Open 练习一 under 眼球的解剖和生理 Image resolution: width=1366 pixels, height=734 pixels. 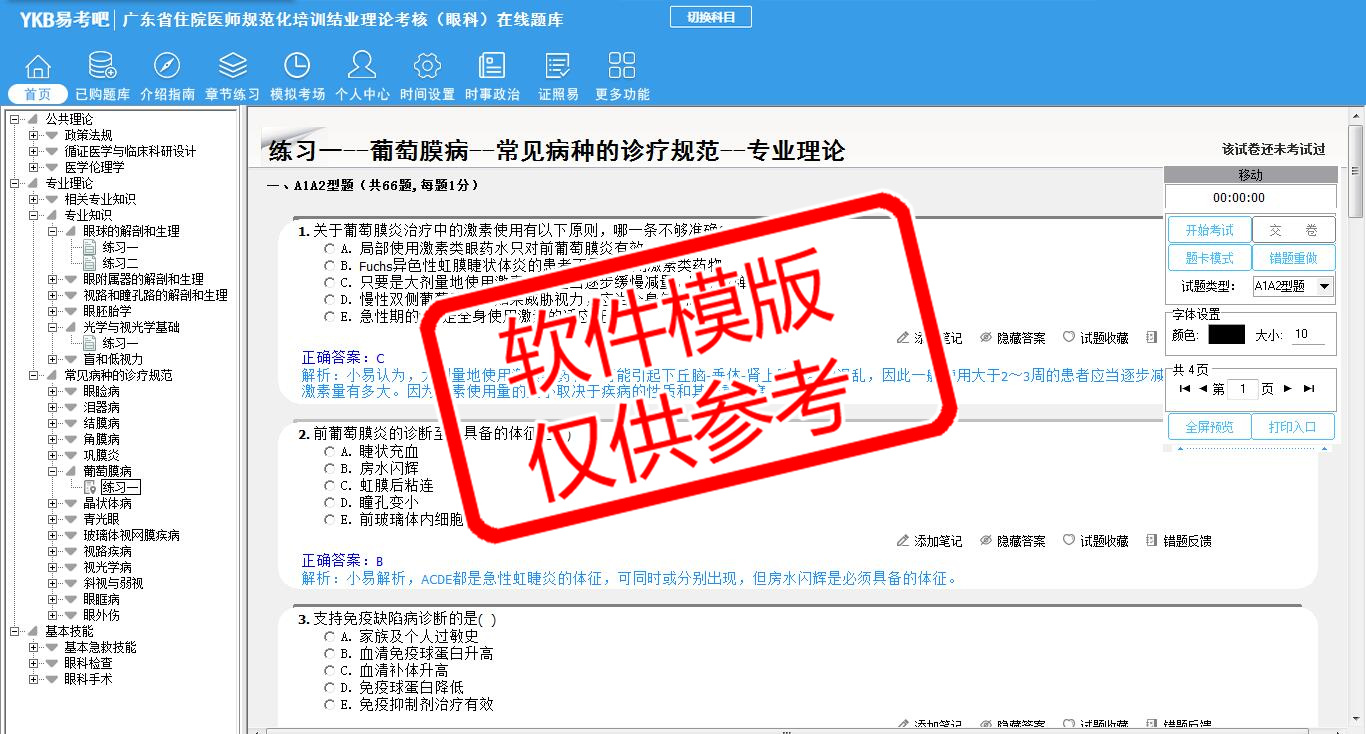pyautogui.click(x=120, y=247)
